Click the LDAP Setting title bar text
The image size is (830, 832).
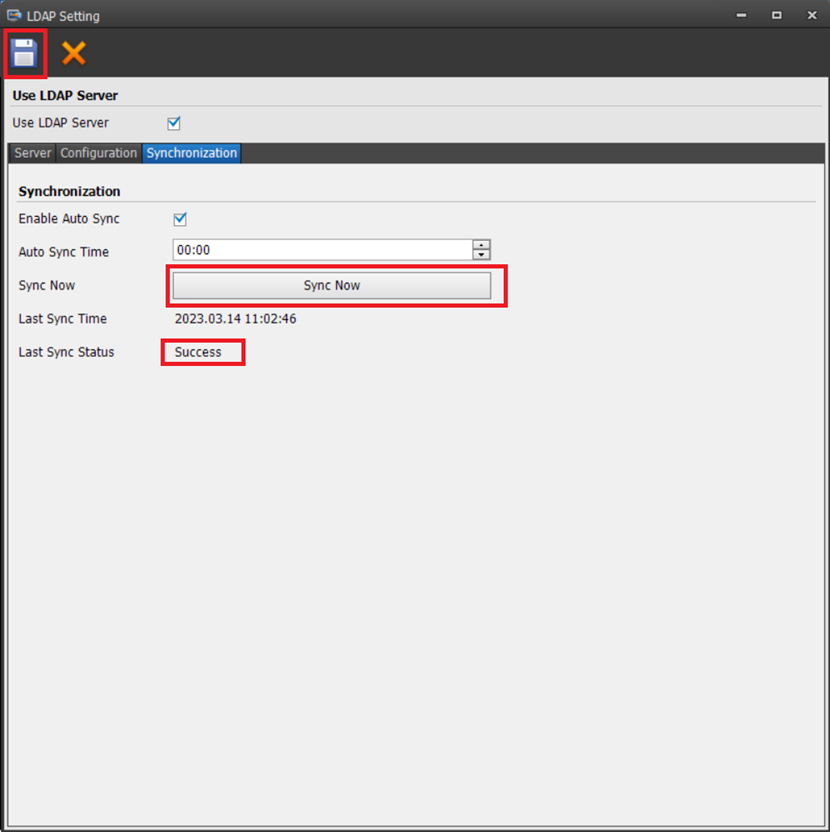[x=63, y=16]
